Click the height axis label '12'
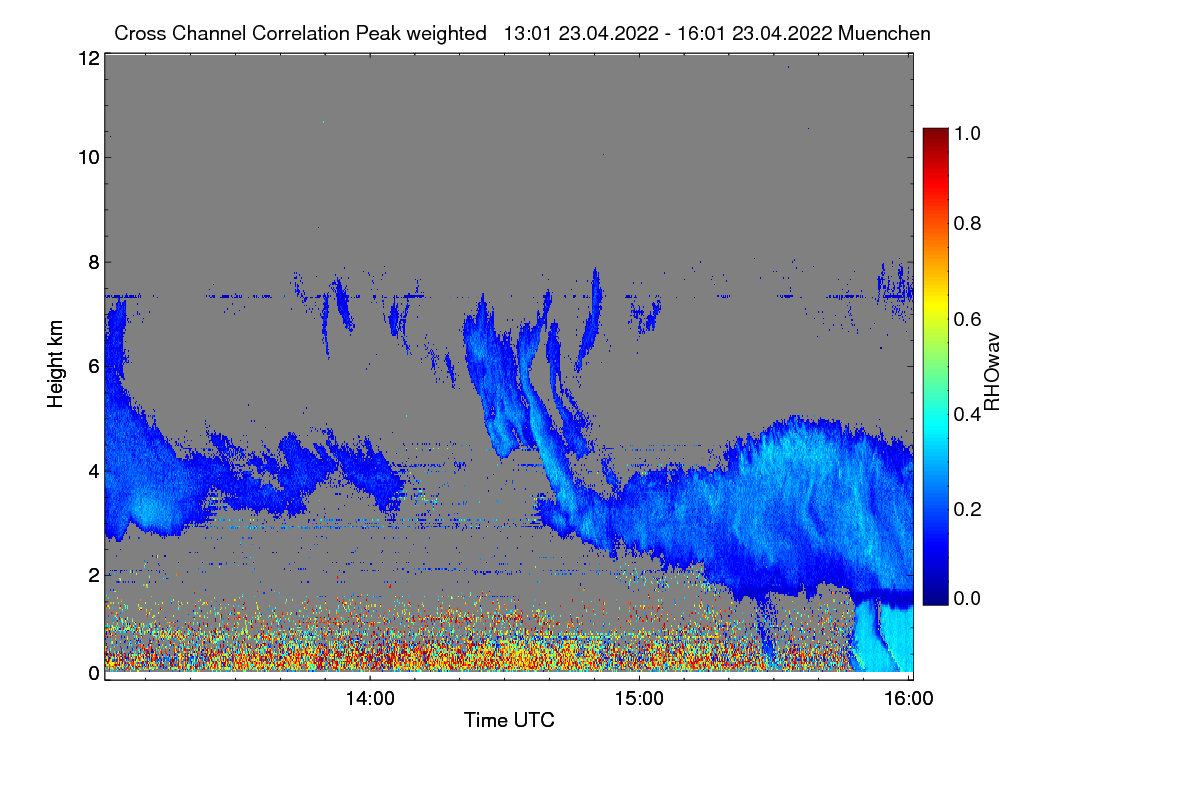The image size is (1200, 800). tap(88, 58)
